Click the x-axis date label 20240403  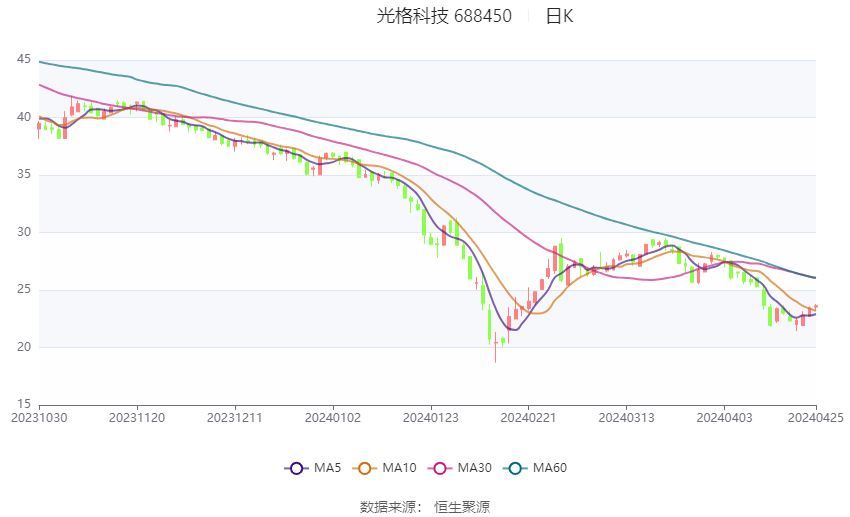[x=724, y=418]
